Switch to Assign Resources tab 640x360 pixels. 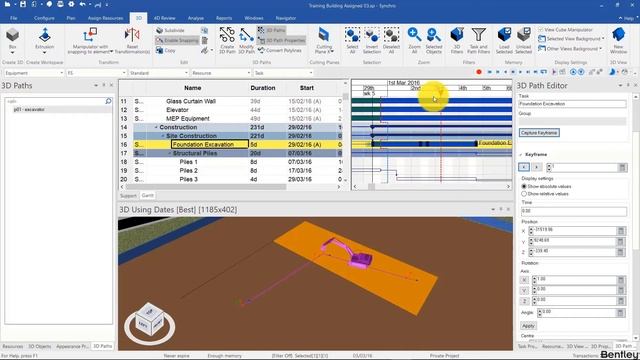point(105,18)
